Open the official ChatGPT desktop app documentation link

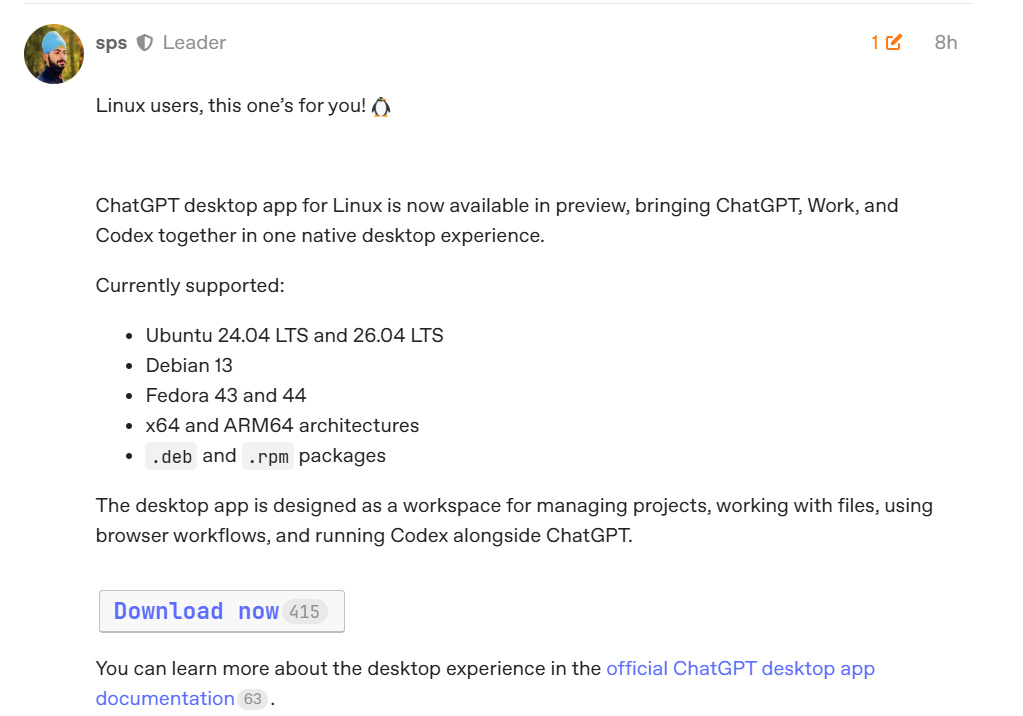click(x=485, y=683)
